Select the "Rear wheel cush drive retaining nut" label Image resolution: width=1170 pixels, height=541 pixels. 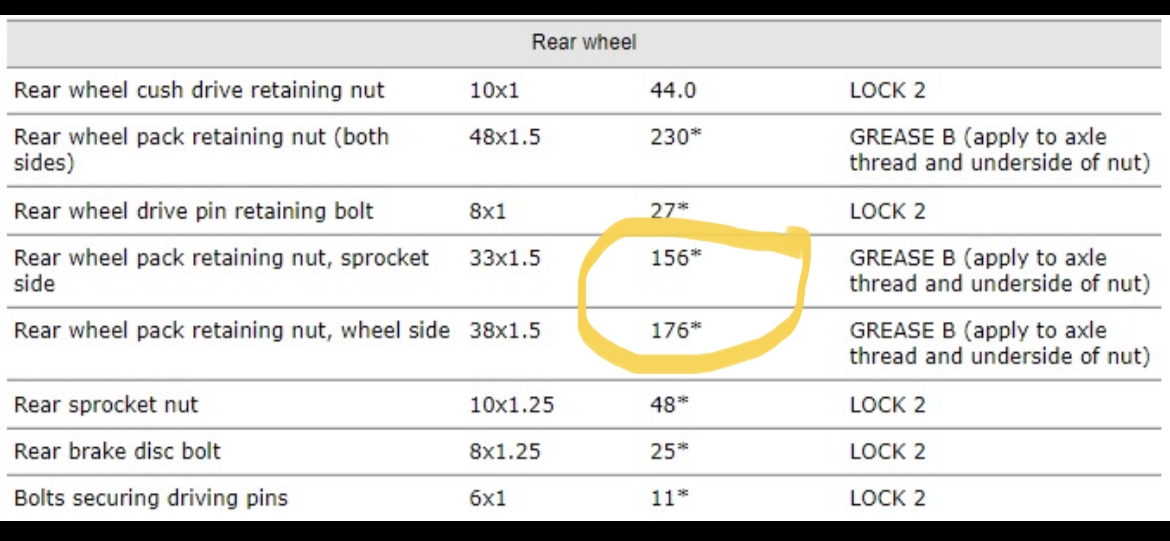pyautogui.click(x=199, y=90)
